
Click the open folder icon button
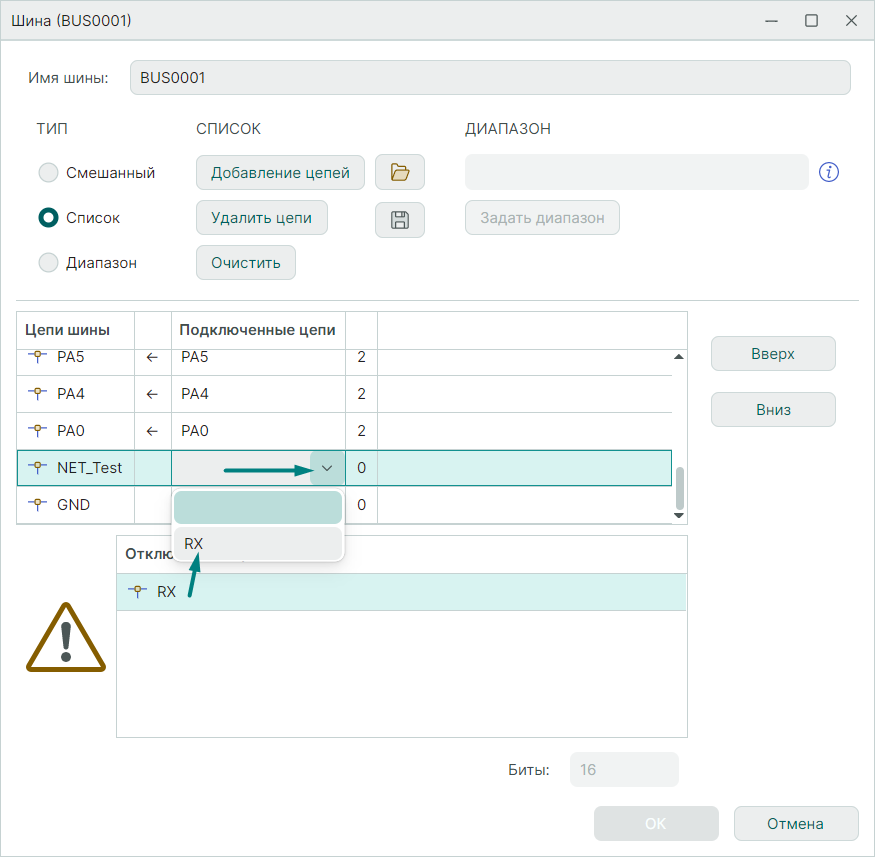(400, 173)
